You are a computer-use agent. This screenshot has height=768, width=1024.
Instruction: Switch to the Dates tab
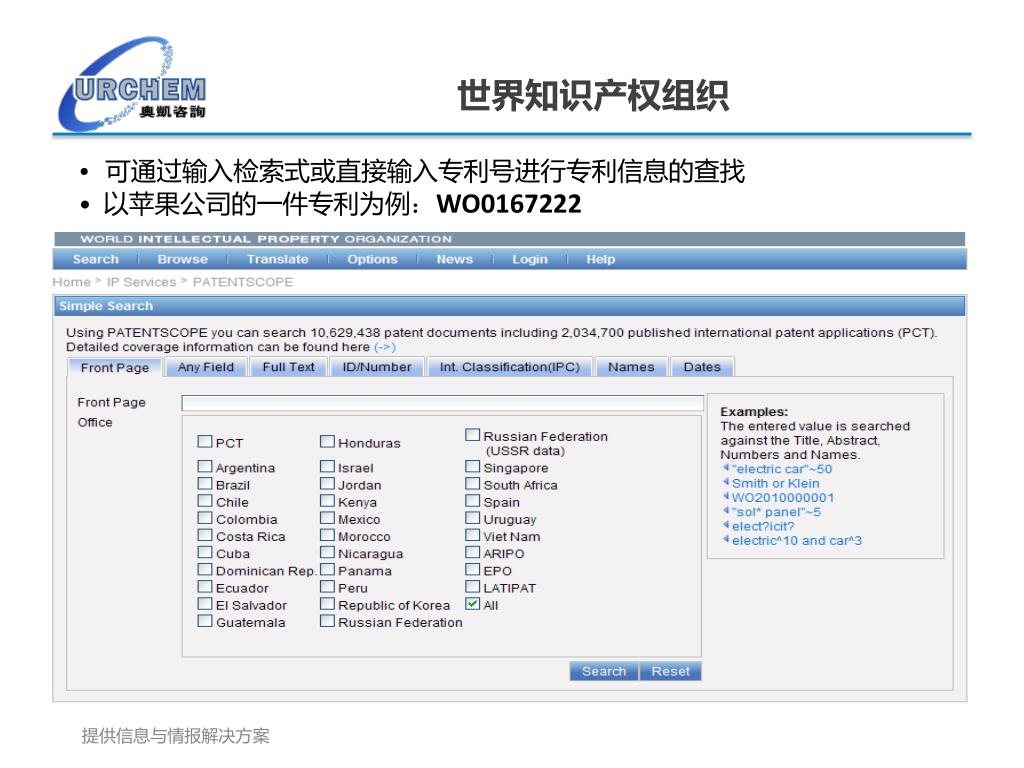(x=702, y=367)
